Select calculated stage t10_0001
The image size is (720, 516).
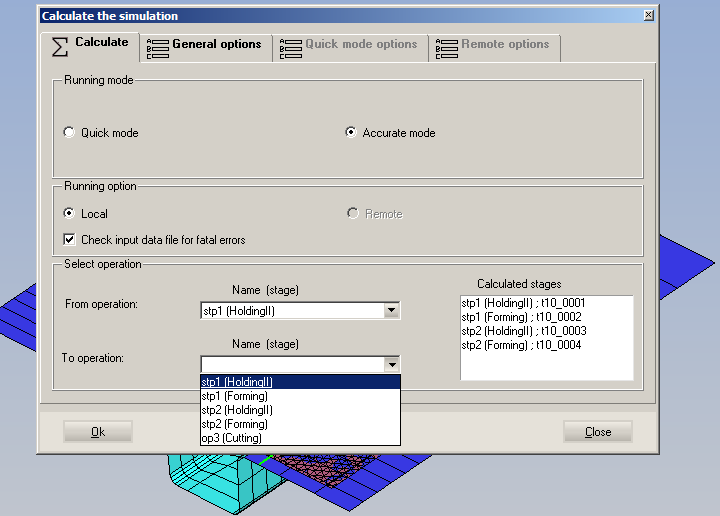coord(523,303)
